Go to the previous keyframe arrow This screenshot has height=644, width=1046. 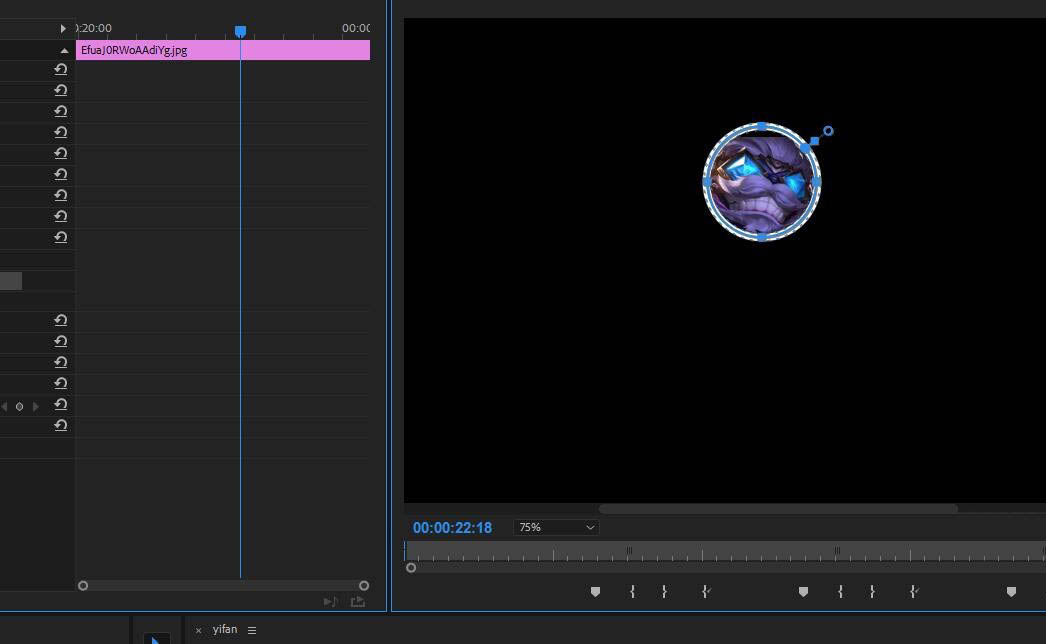pyautogui.click(x=4, y=406)
